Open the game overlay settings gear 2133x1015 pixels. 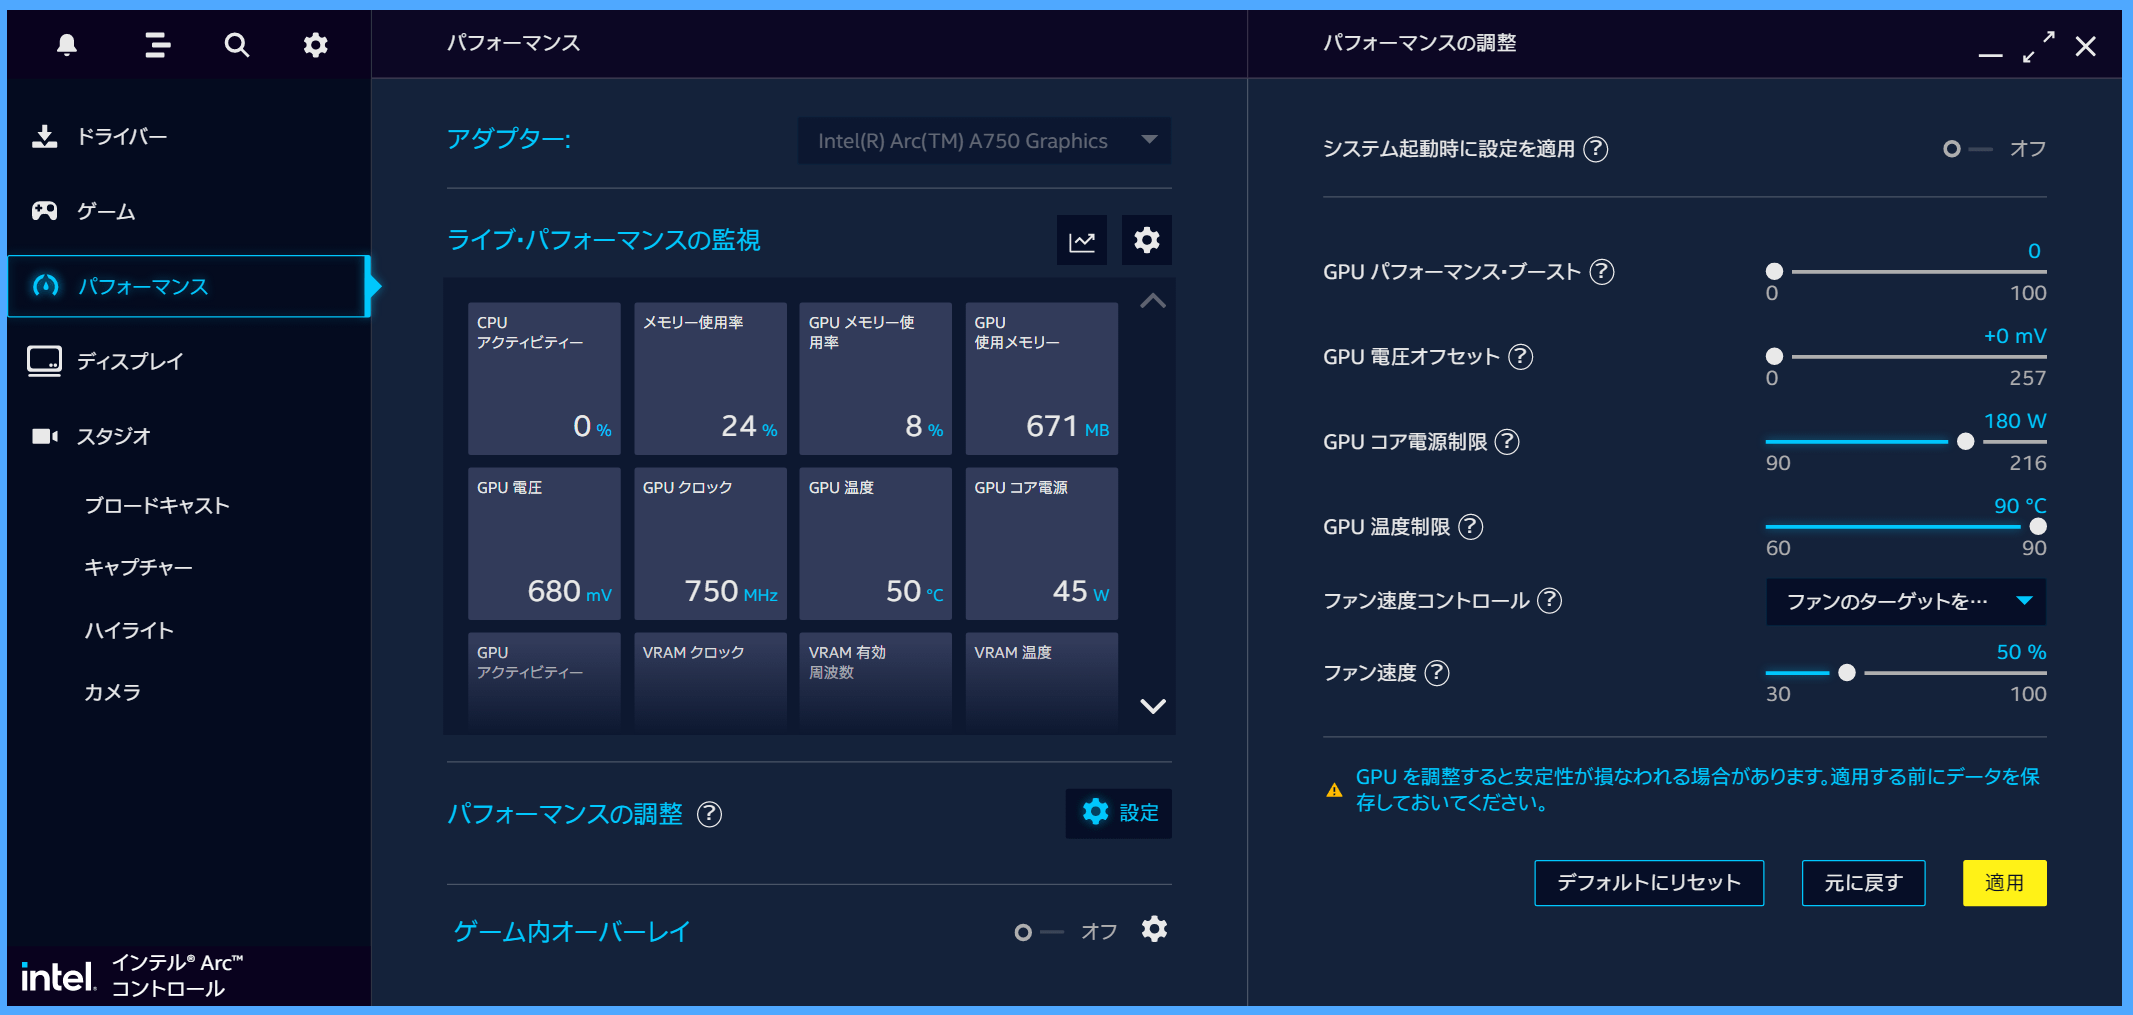pyautogui.click(x=1154, y=930)
